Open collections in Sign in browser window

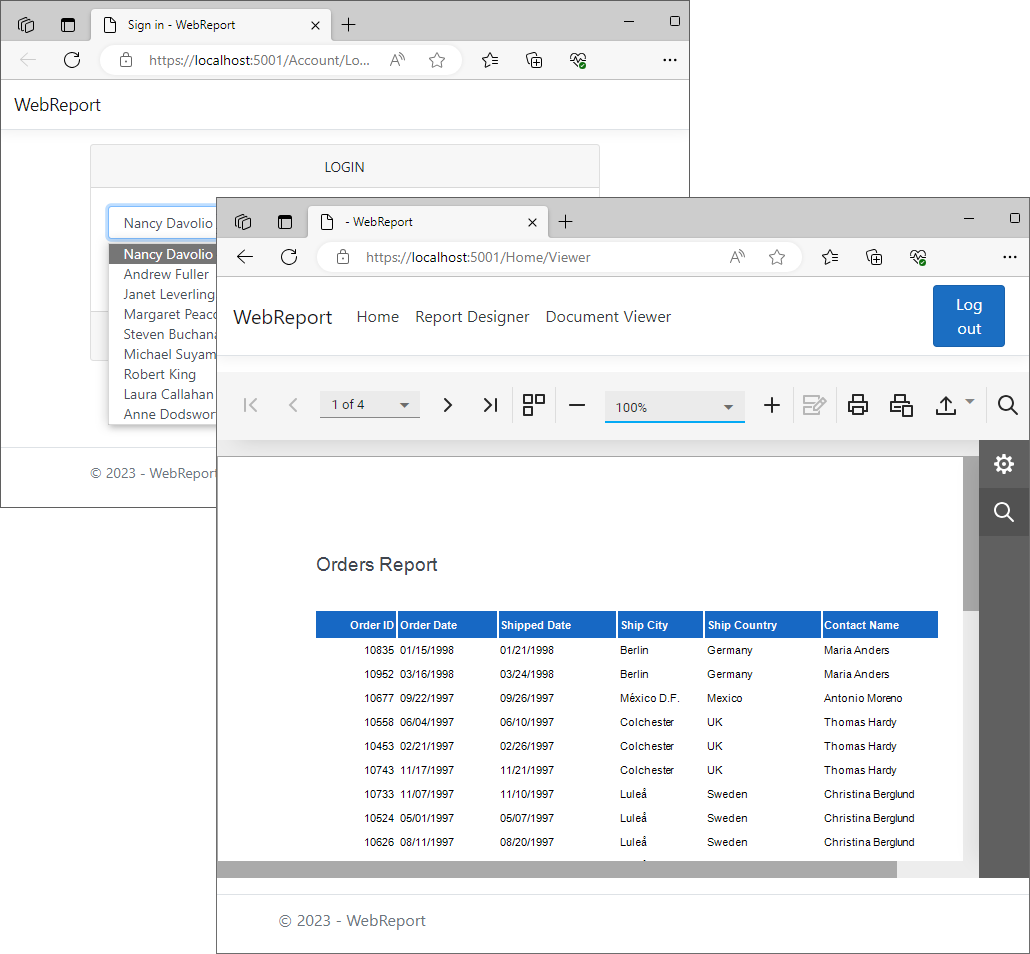pos(534,60)
